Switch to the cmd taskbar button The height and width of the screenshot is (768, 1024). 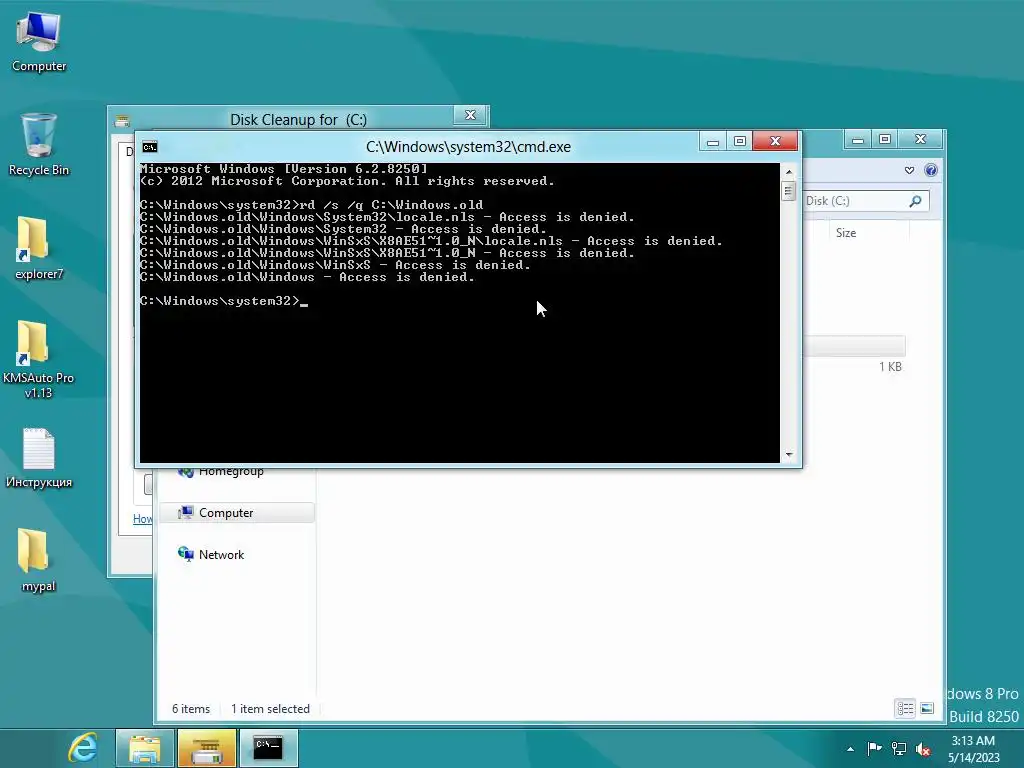tap(268, 748)
